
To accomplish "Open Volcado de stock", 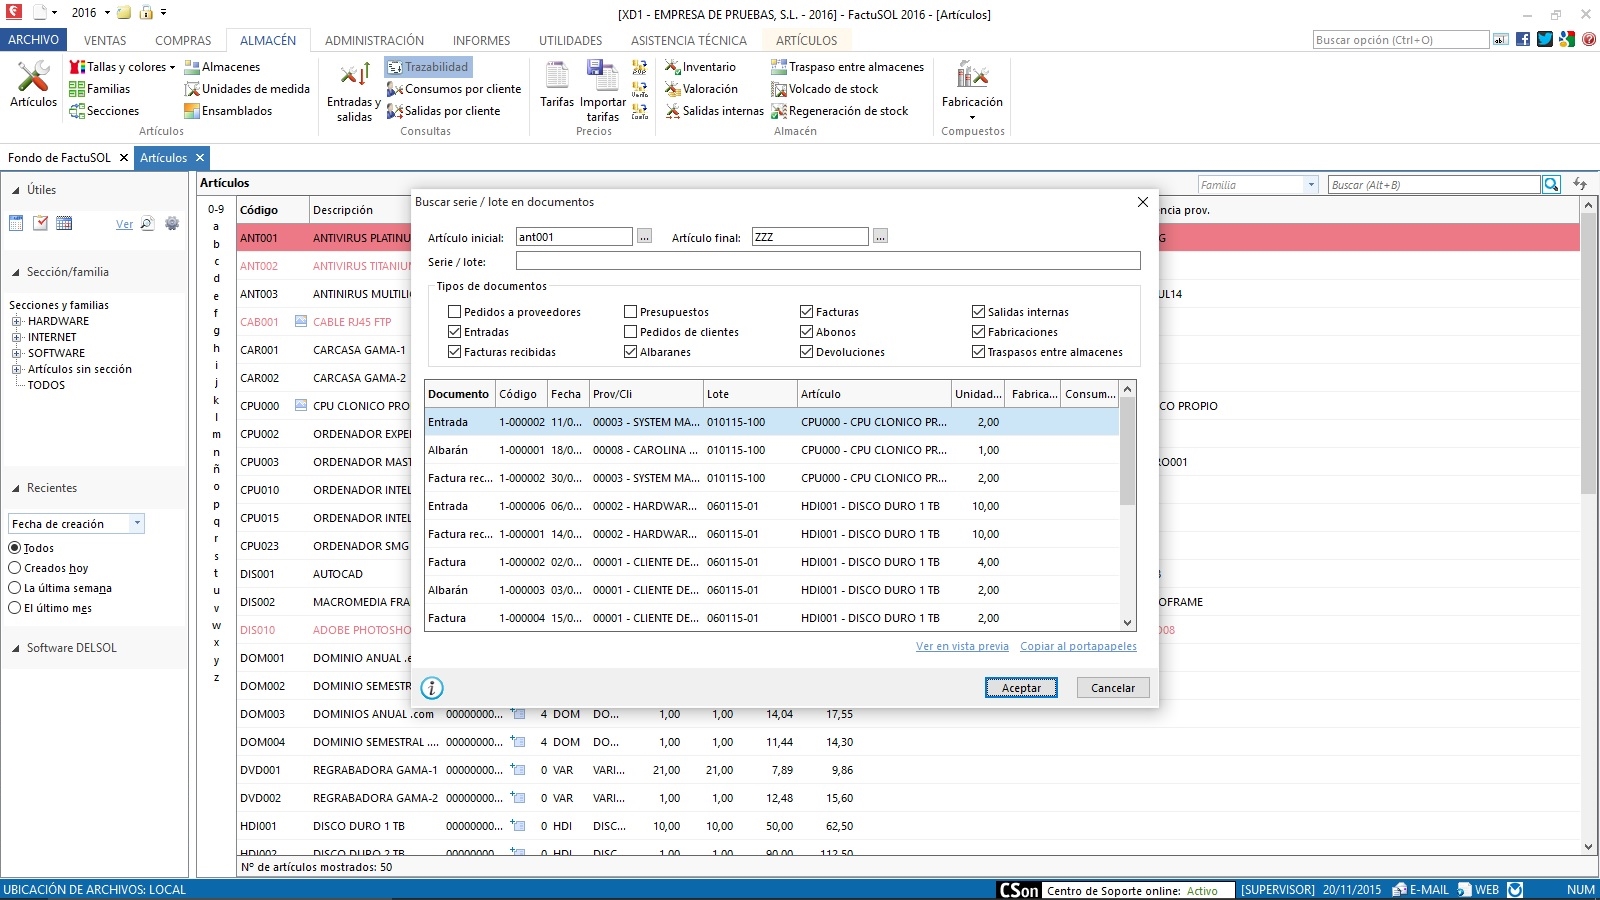I will 825,89.
